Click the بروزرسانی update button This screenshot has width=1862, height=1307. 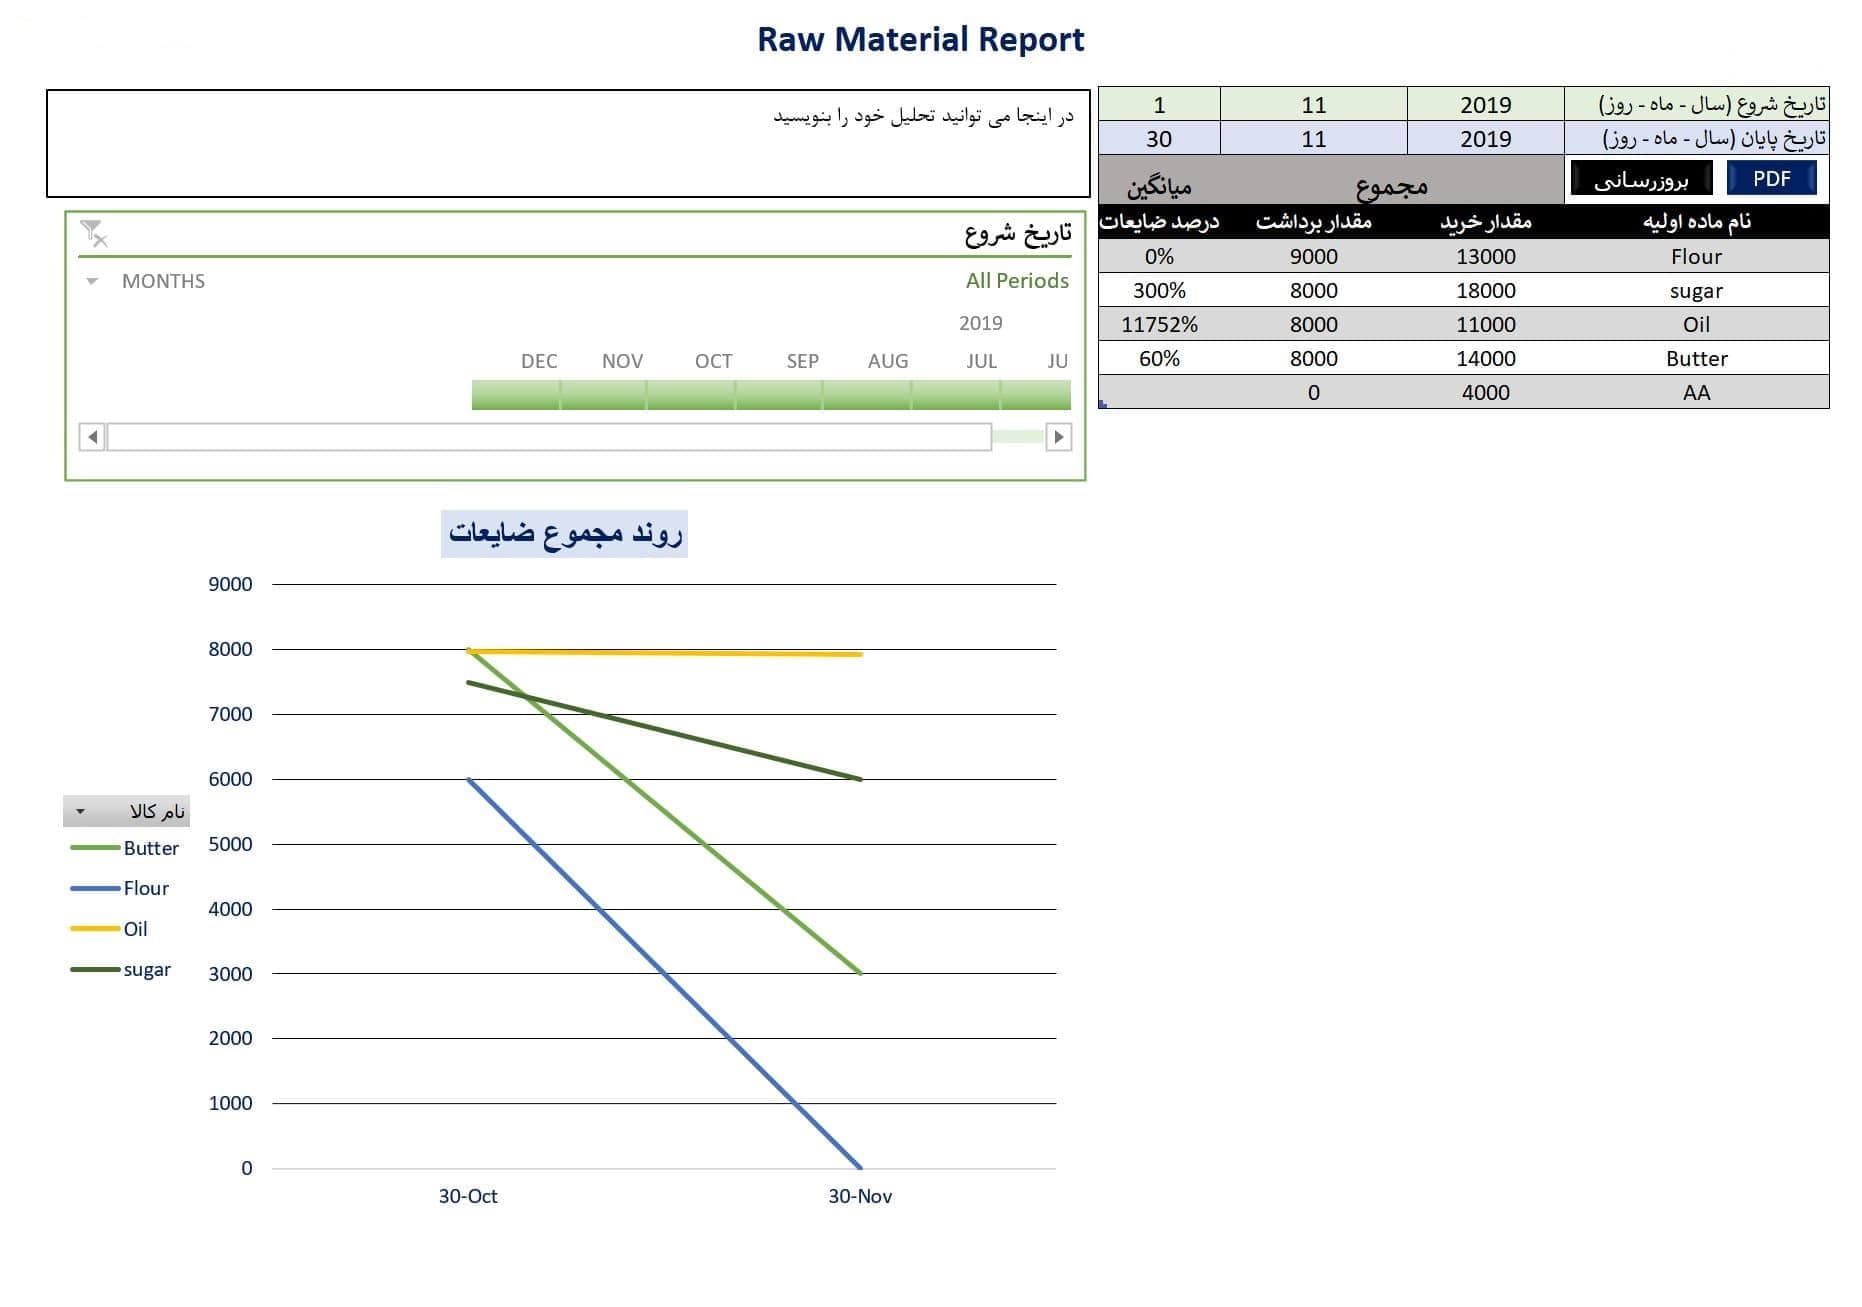(1641, 180)
